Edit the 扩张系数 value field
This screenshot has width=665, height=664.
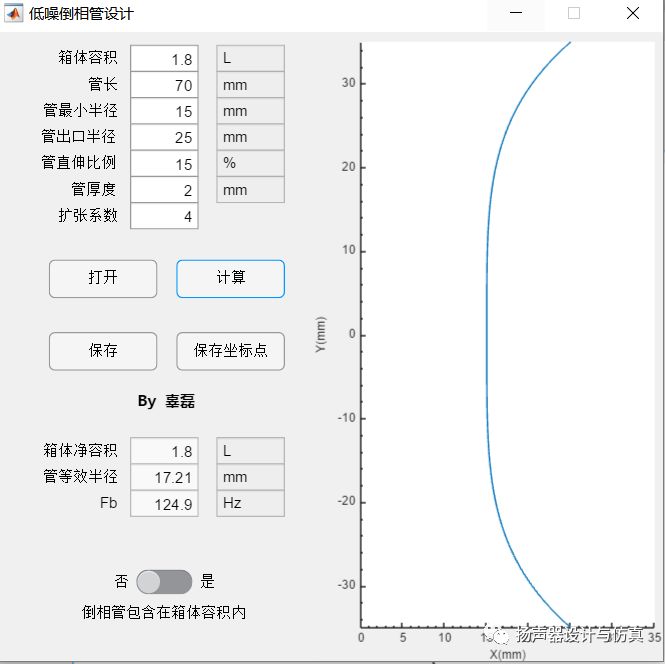[x=164, y=215]
